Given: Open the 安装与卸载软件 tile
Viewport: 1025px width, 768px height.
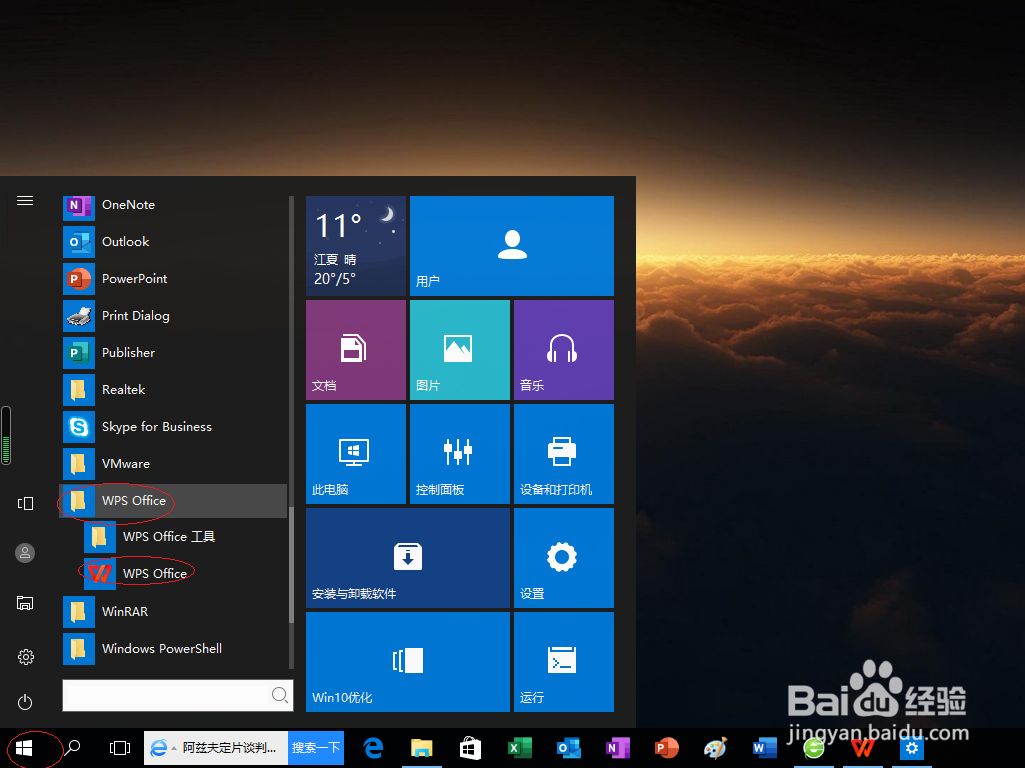Looking at the screenshot, I should point(408,558).
